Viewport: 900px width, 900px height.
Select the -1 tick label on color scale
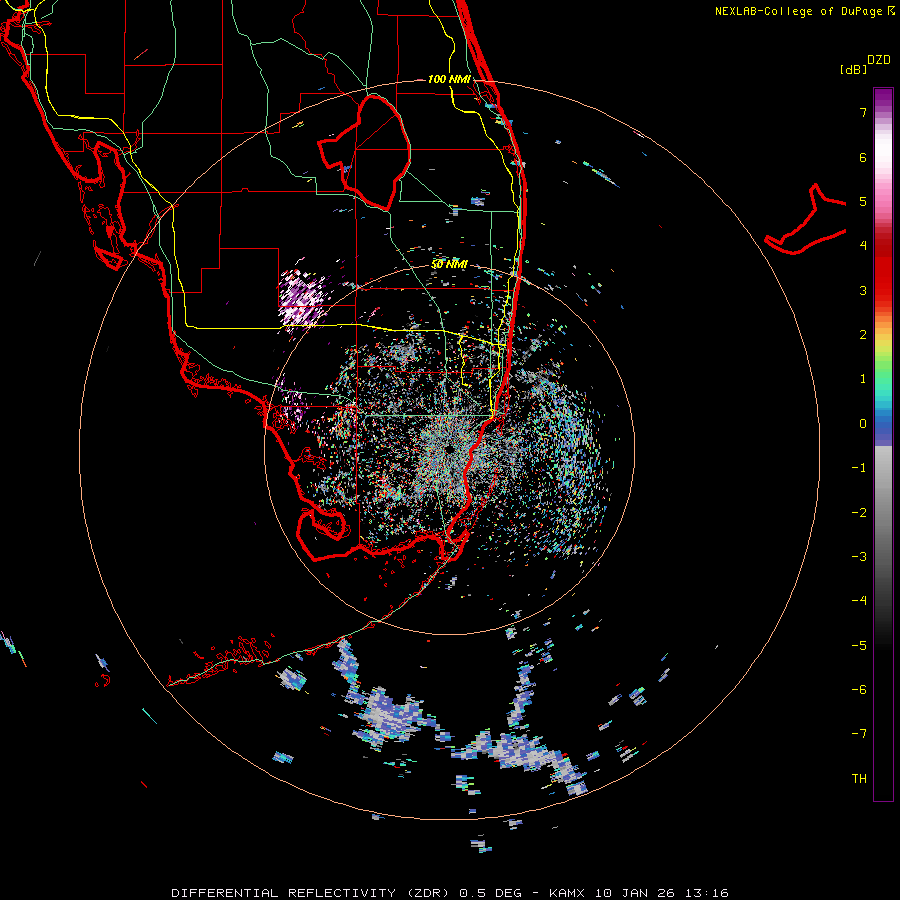(x=859, y=468)
